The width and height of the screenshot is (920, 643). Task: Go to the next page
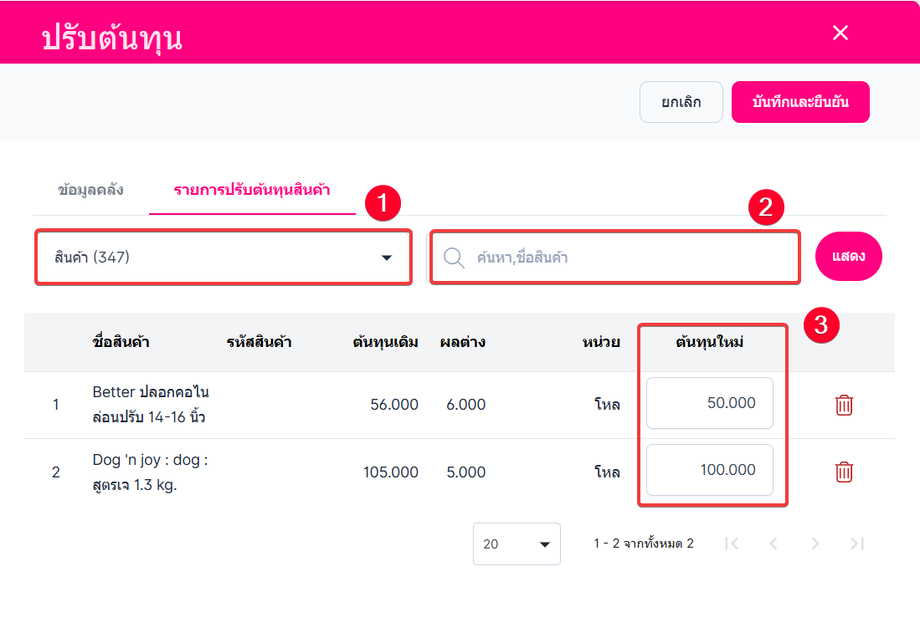[x=815, y=544]
